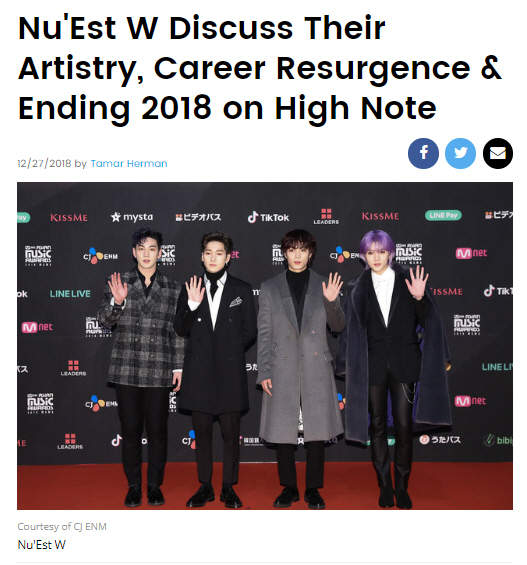This screenshot has height=565, width=527.
Task: Click the bibi logo in photo corner
Action: (499, 440)
